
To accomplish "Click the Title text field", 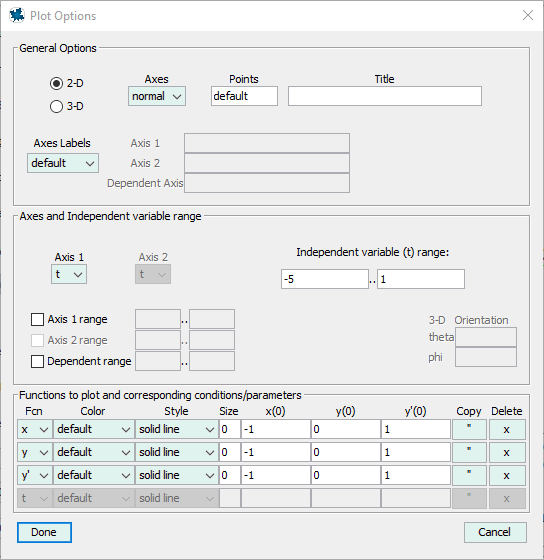I will [385, 96].
